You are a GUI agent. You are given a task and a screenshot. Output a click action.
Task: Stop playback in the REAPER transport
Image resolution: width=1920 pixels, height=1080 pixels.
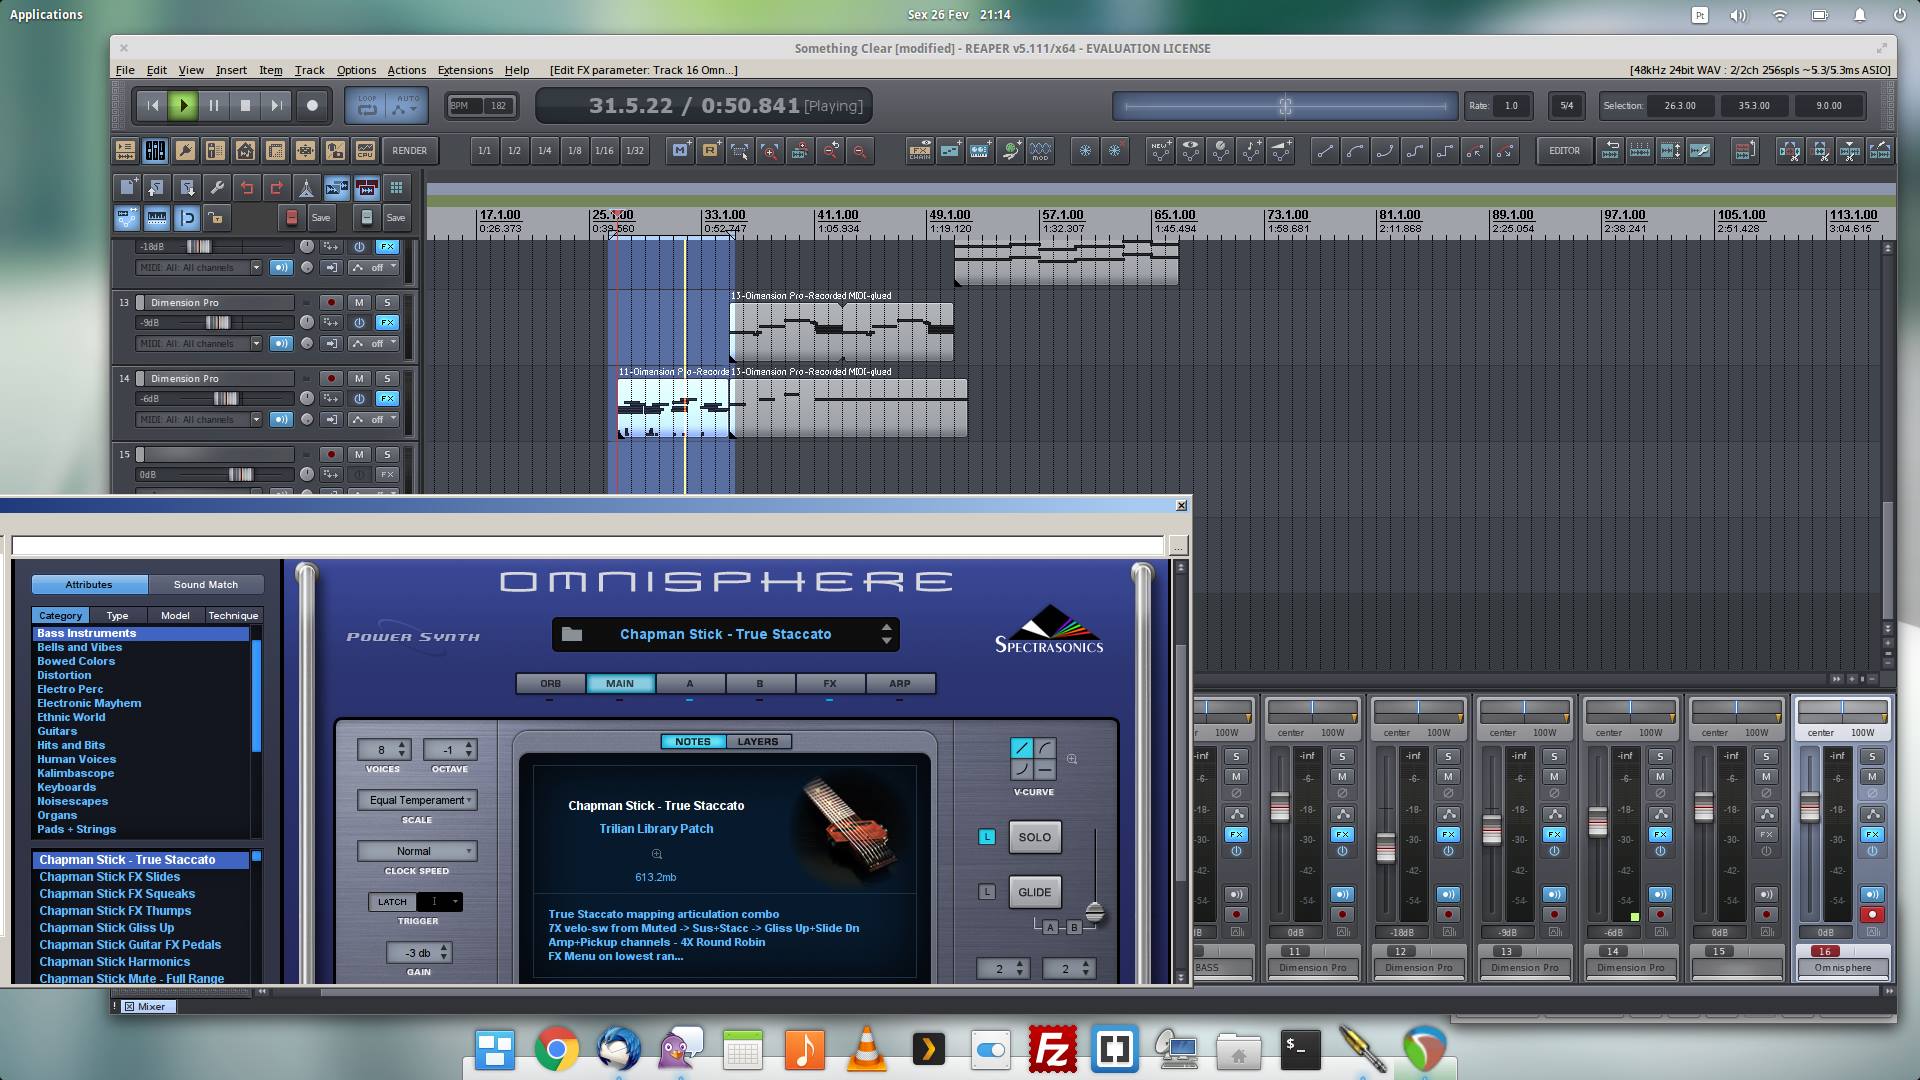click(245, 105)
